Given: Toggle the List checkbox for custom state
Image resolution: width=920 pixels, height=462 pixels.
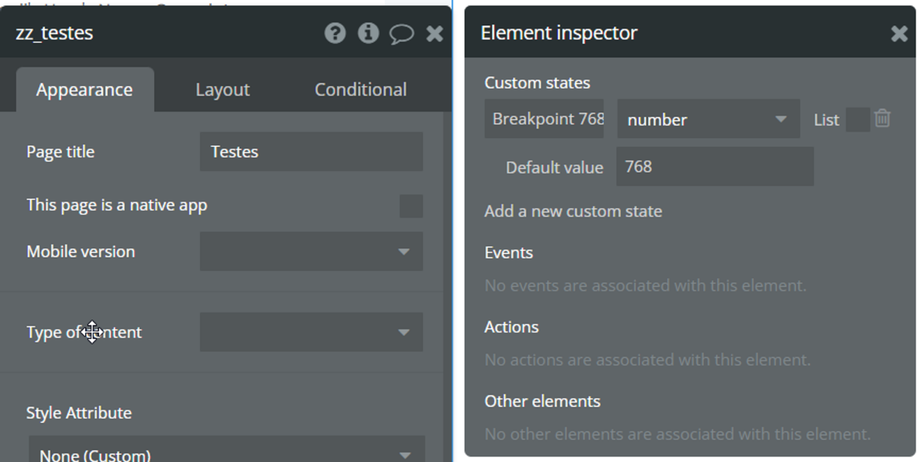Looking at the screenshot, I should 857,120.
